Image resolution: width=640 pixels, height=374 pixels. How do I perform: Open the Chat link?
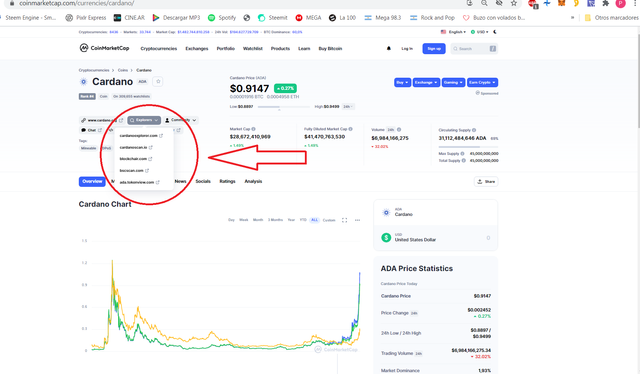point(91,130)
